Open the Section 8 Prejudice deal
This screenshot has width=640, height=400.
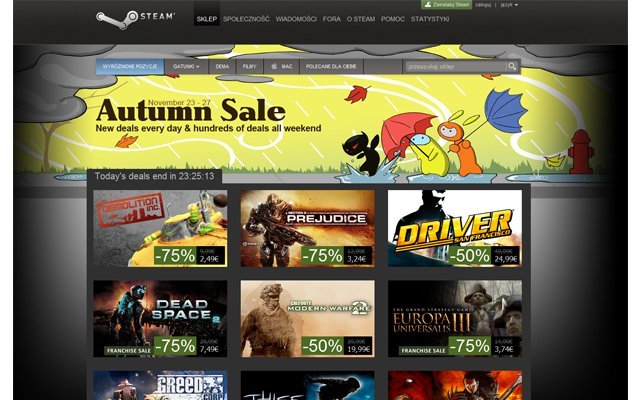[x=307, y=228]
